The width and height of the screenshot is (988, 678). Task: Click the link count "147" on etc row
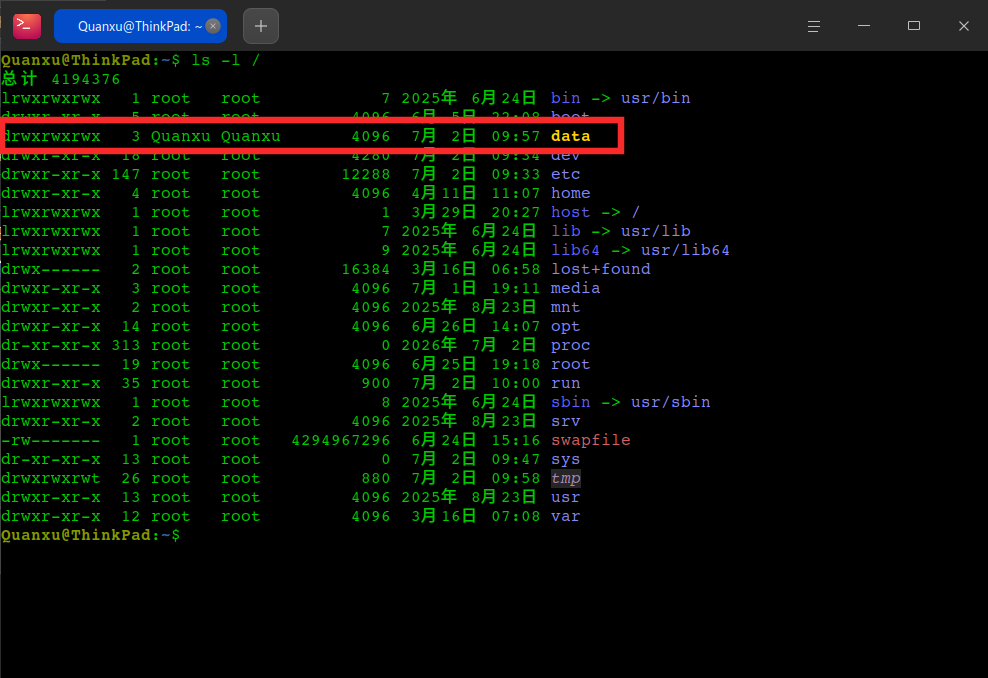(x=126, y=174)
